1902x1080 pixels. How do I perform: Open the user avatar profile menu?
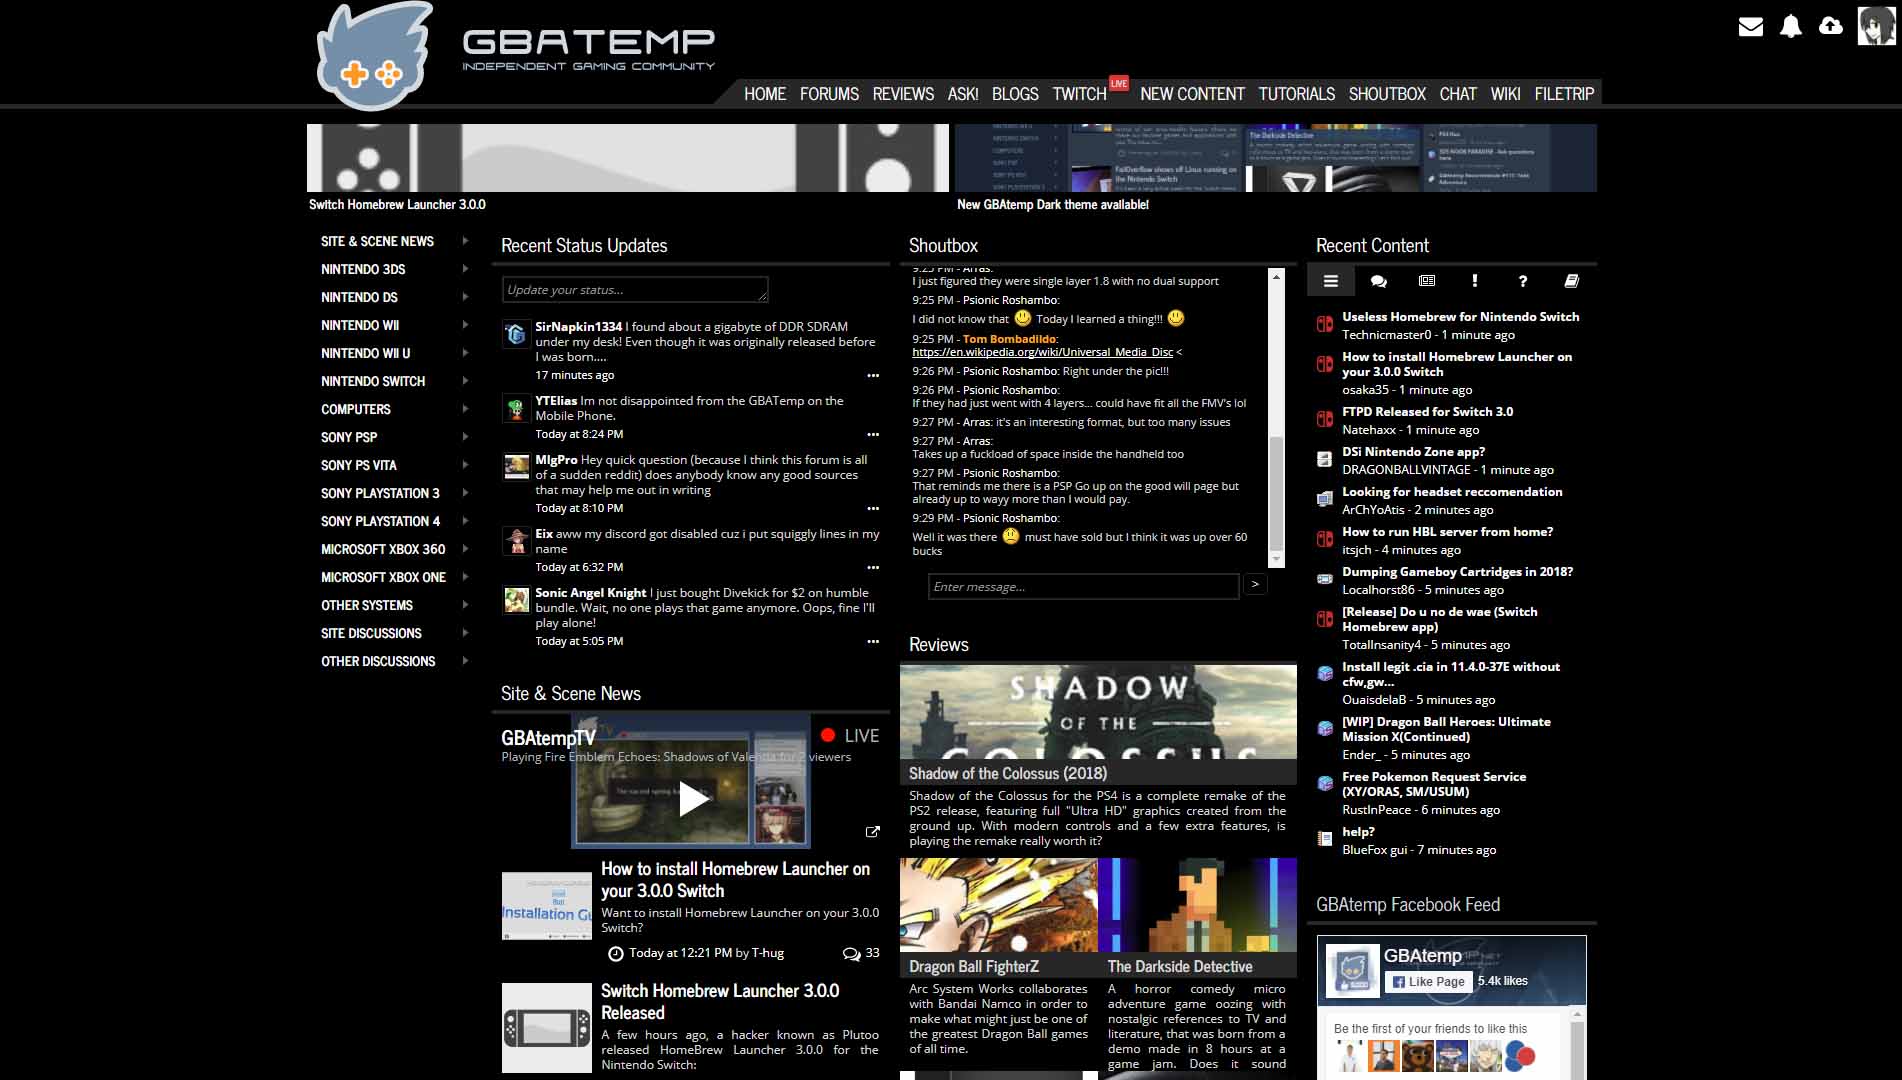pos(1875,26)
